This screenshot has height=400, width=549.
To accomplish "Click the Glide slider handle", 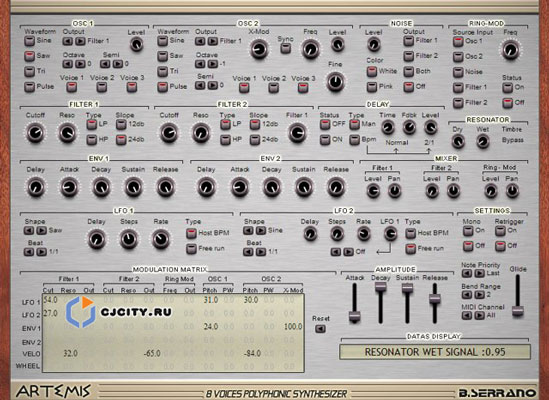I will [x=517, y=311].
